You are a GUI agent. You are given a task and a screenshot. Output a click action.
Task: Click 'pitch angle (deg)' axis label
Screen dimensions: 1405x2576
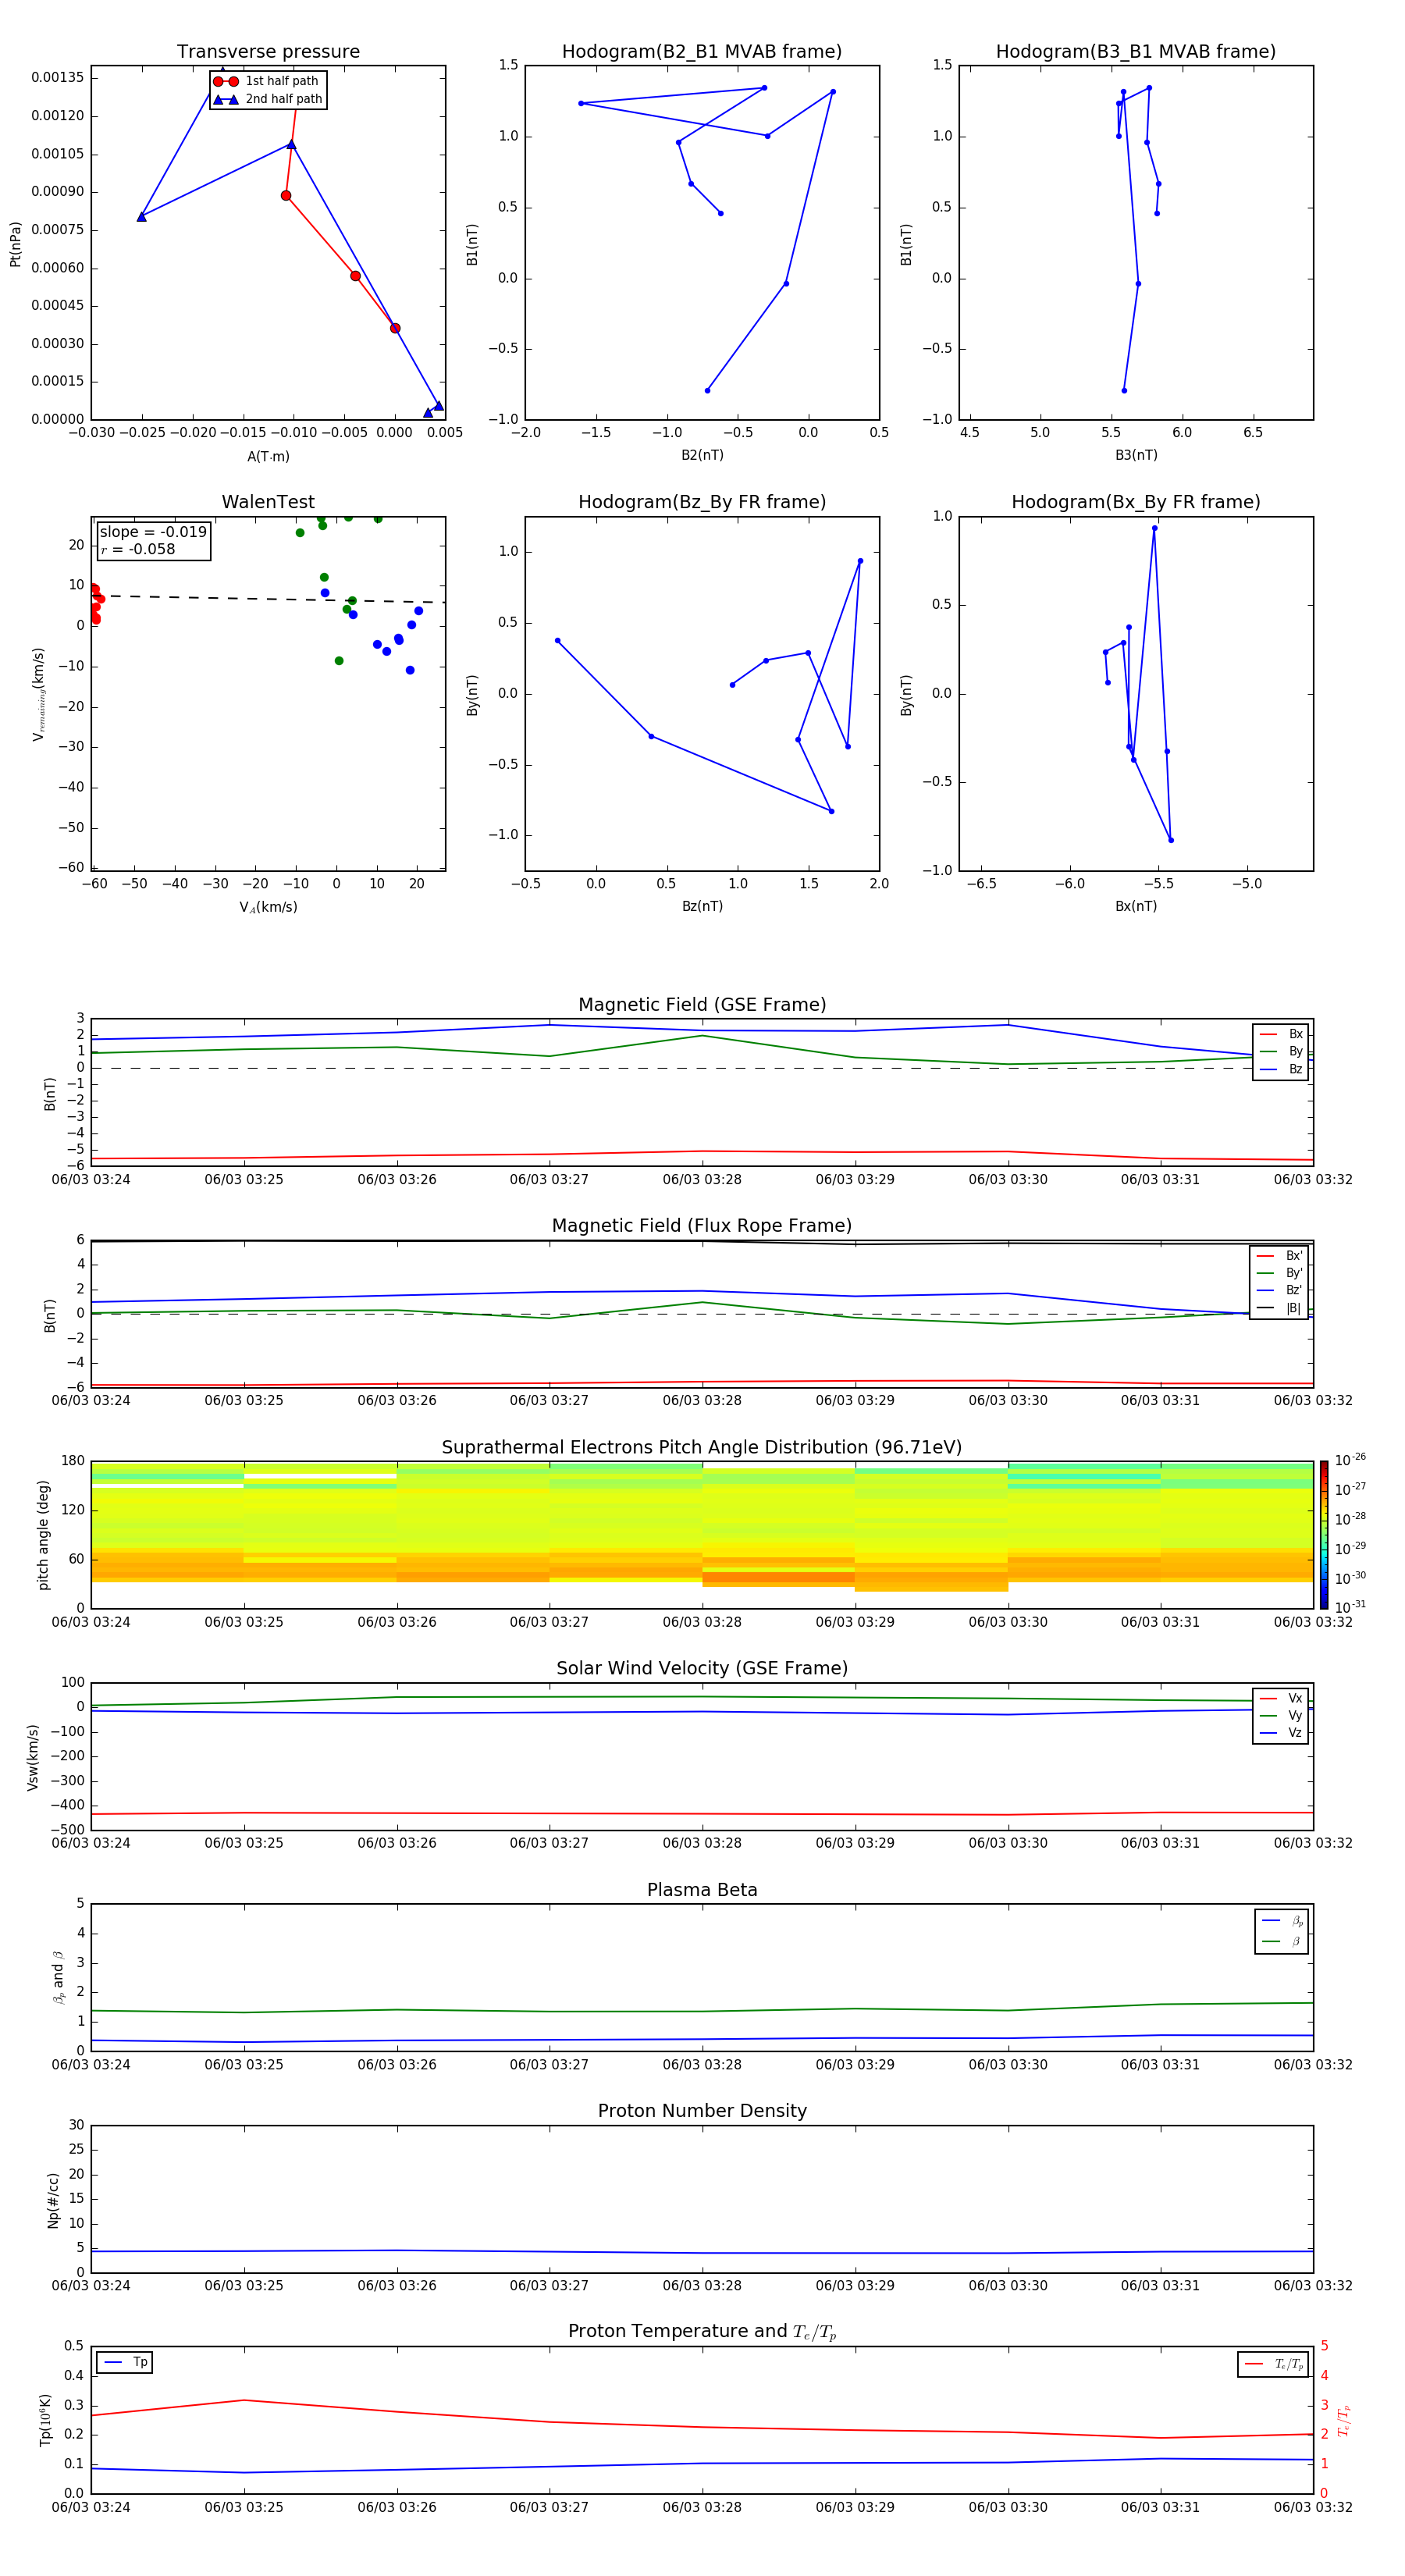[x=43, y=1534]
